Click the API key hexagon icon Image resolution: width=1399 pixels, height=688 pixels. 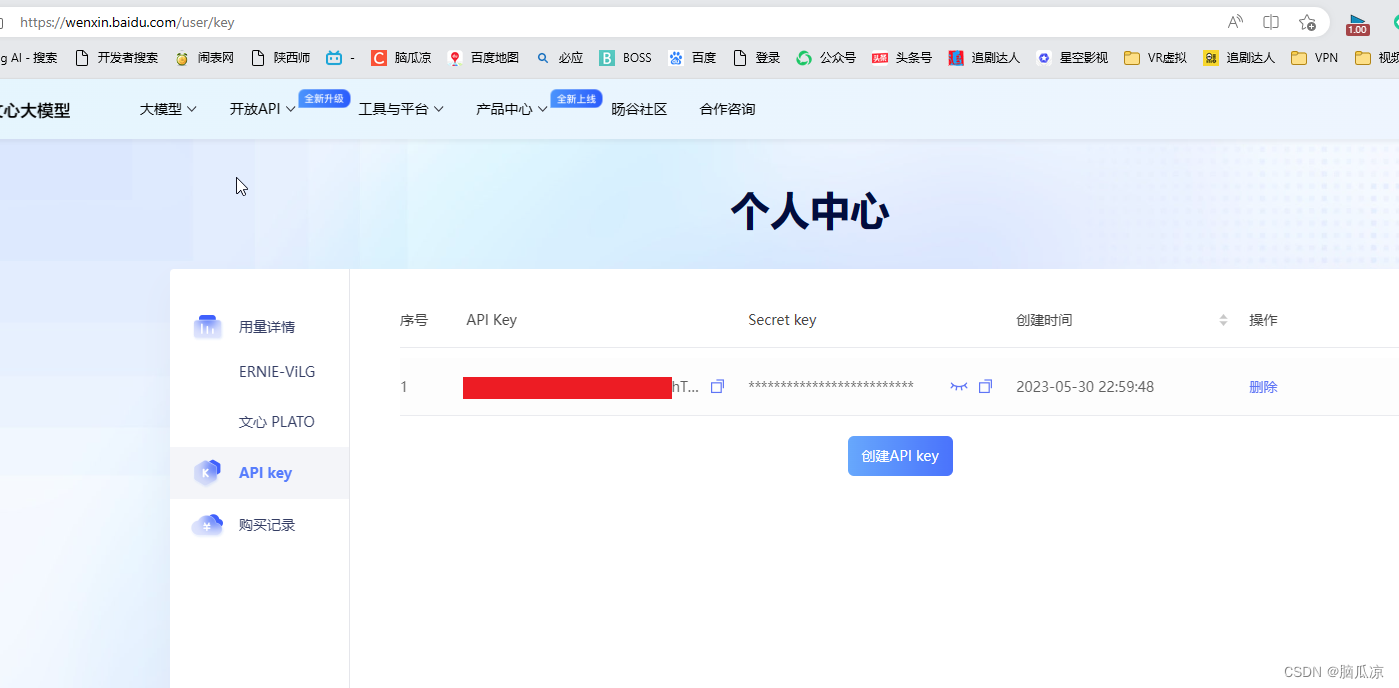point(207,473)
